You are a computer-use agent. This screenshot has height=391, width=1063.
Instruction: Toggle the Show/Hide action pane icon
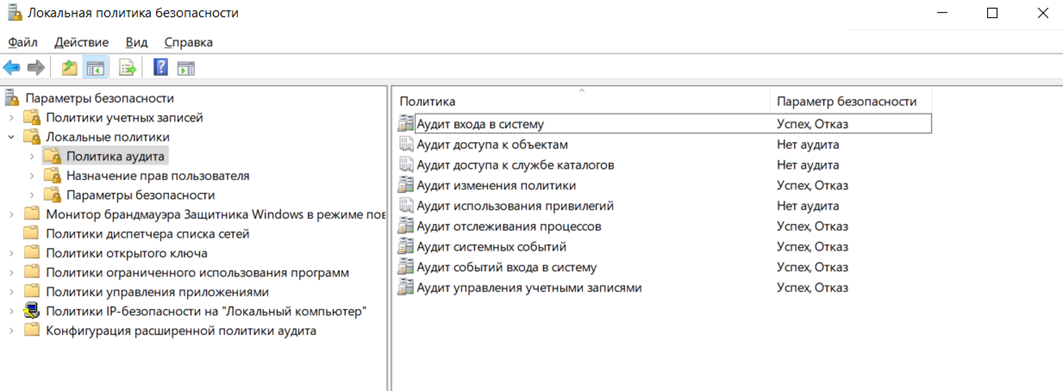pyautogui.click(x=186, y=68)
